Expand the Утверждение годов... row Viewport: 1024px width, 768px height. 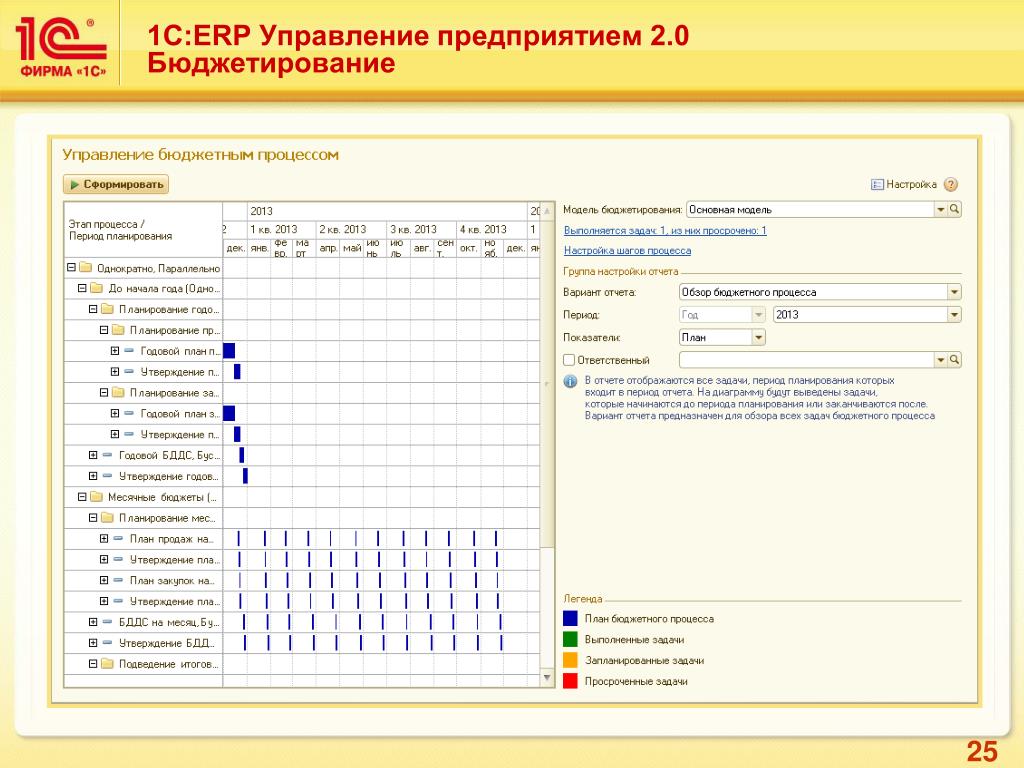click(93, 476)
